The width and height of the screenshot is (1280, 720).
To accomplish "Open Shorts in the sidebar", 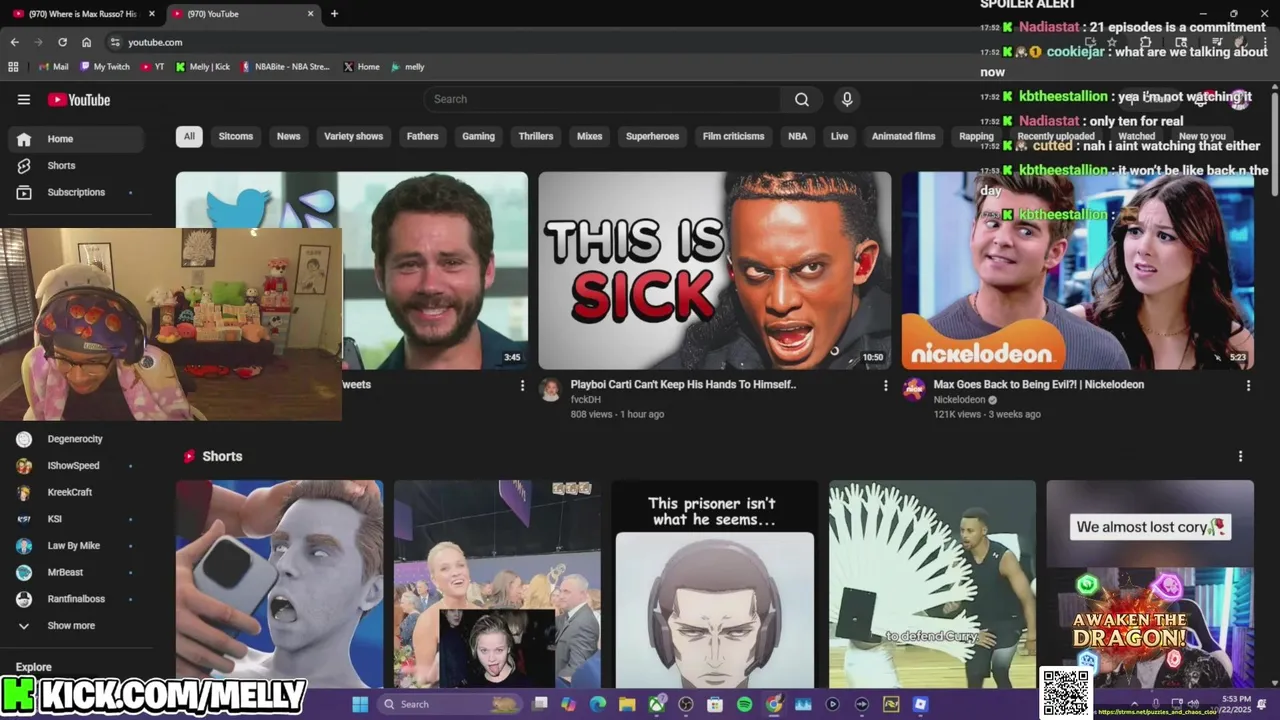I will coord(76,165).
